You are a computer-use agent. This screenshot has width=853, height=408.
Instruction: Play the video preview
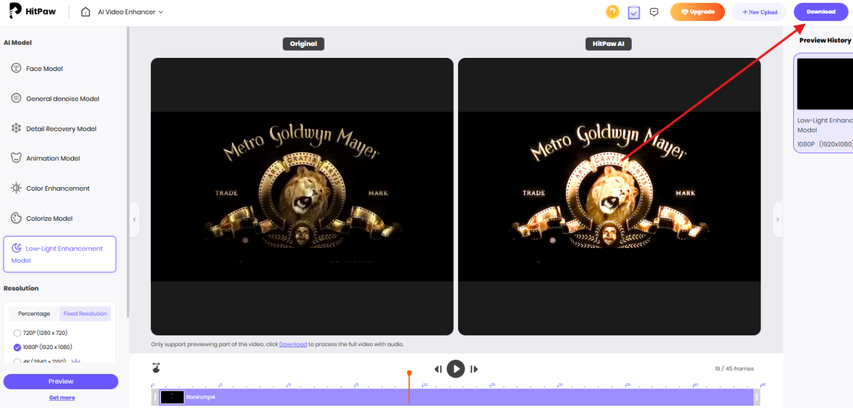[x=456, y=369]
